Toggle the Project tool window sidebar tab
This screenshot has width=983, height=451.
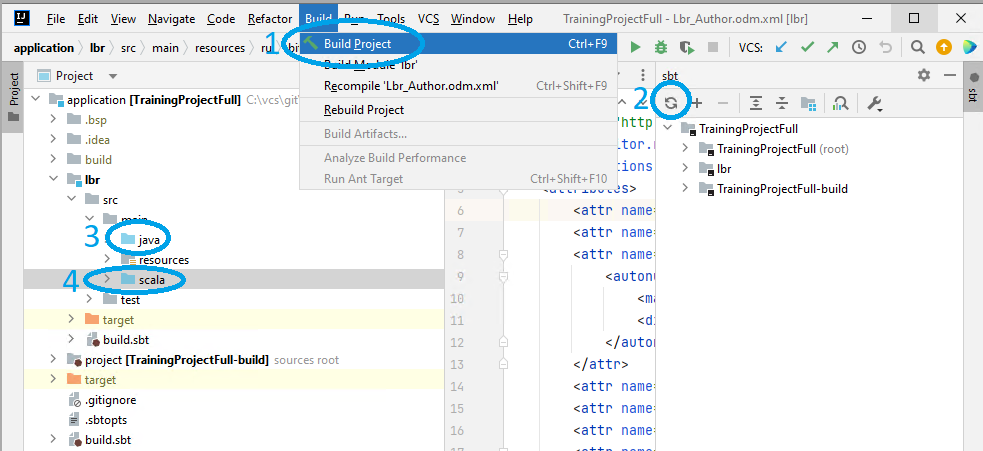(14, 96)
